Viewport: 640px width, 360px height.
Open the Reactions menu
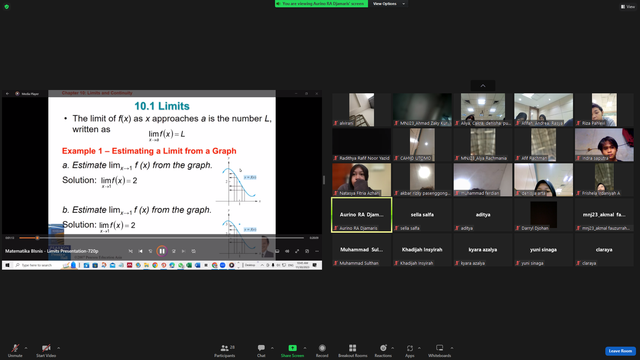pos(383,350)
